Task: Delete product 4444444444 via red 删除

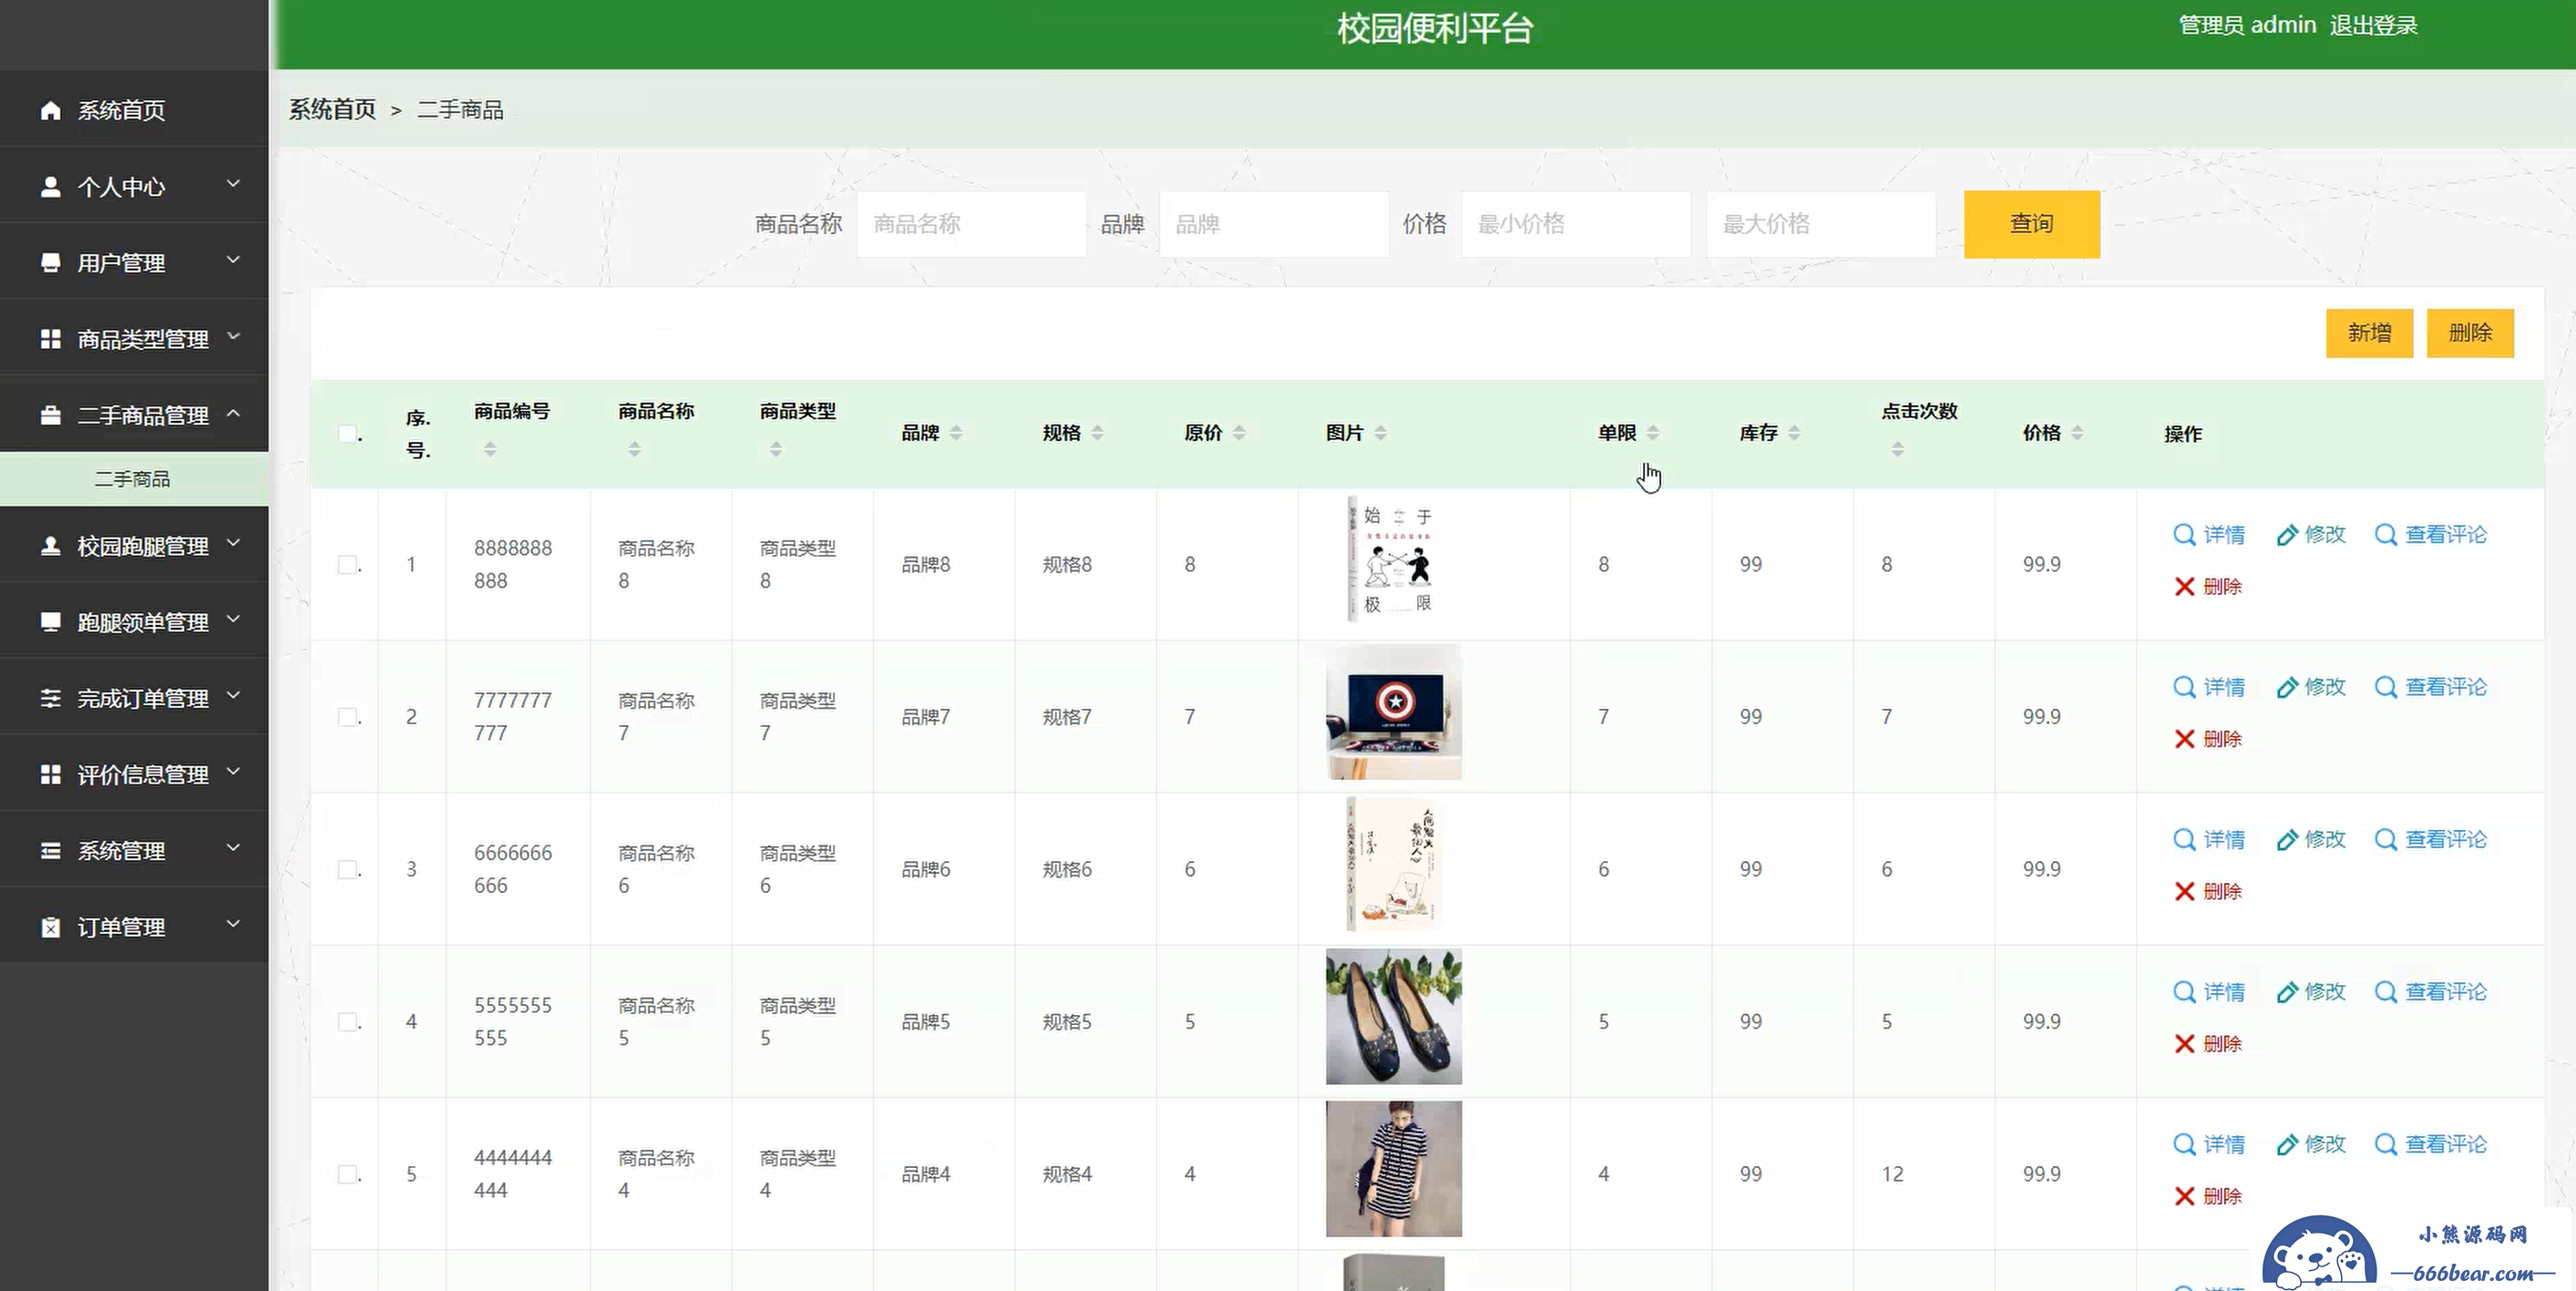Action: point(2208,1196)
